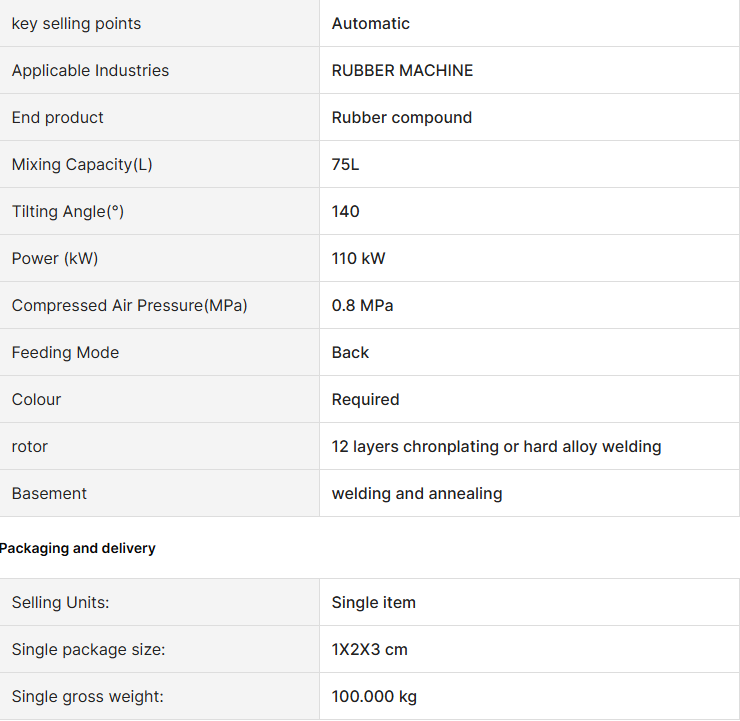Click the 'Basement' row label
The width and height of the screenshot is (740, 721).
49,494
